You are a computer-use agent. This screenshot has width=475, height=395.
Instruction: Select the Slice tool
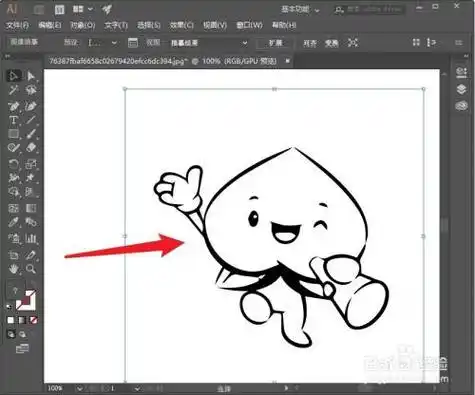31,255
